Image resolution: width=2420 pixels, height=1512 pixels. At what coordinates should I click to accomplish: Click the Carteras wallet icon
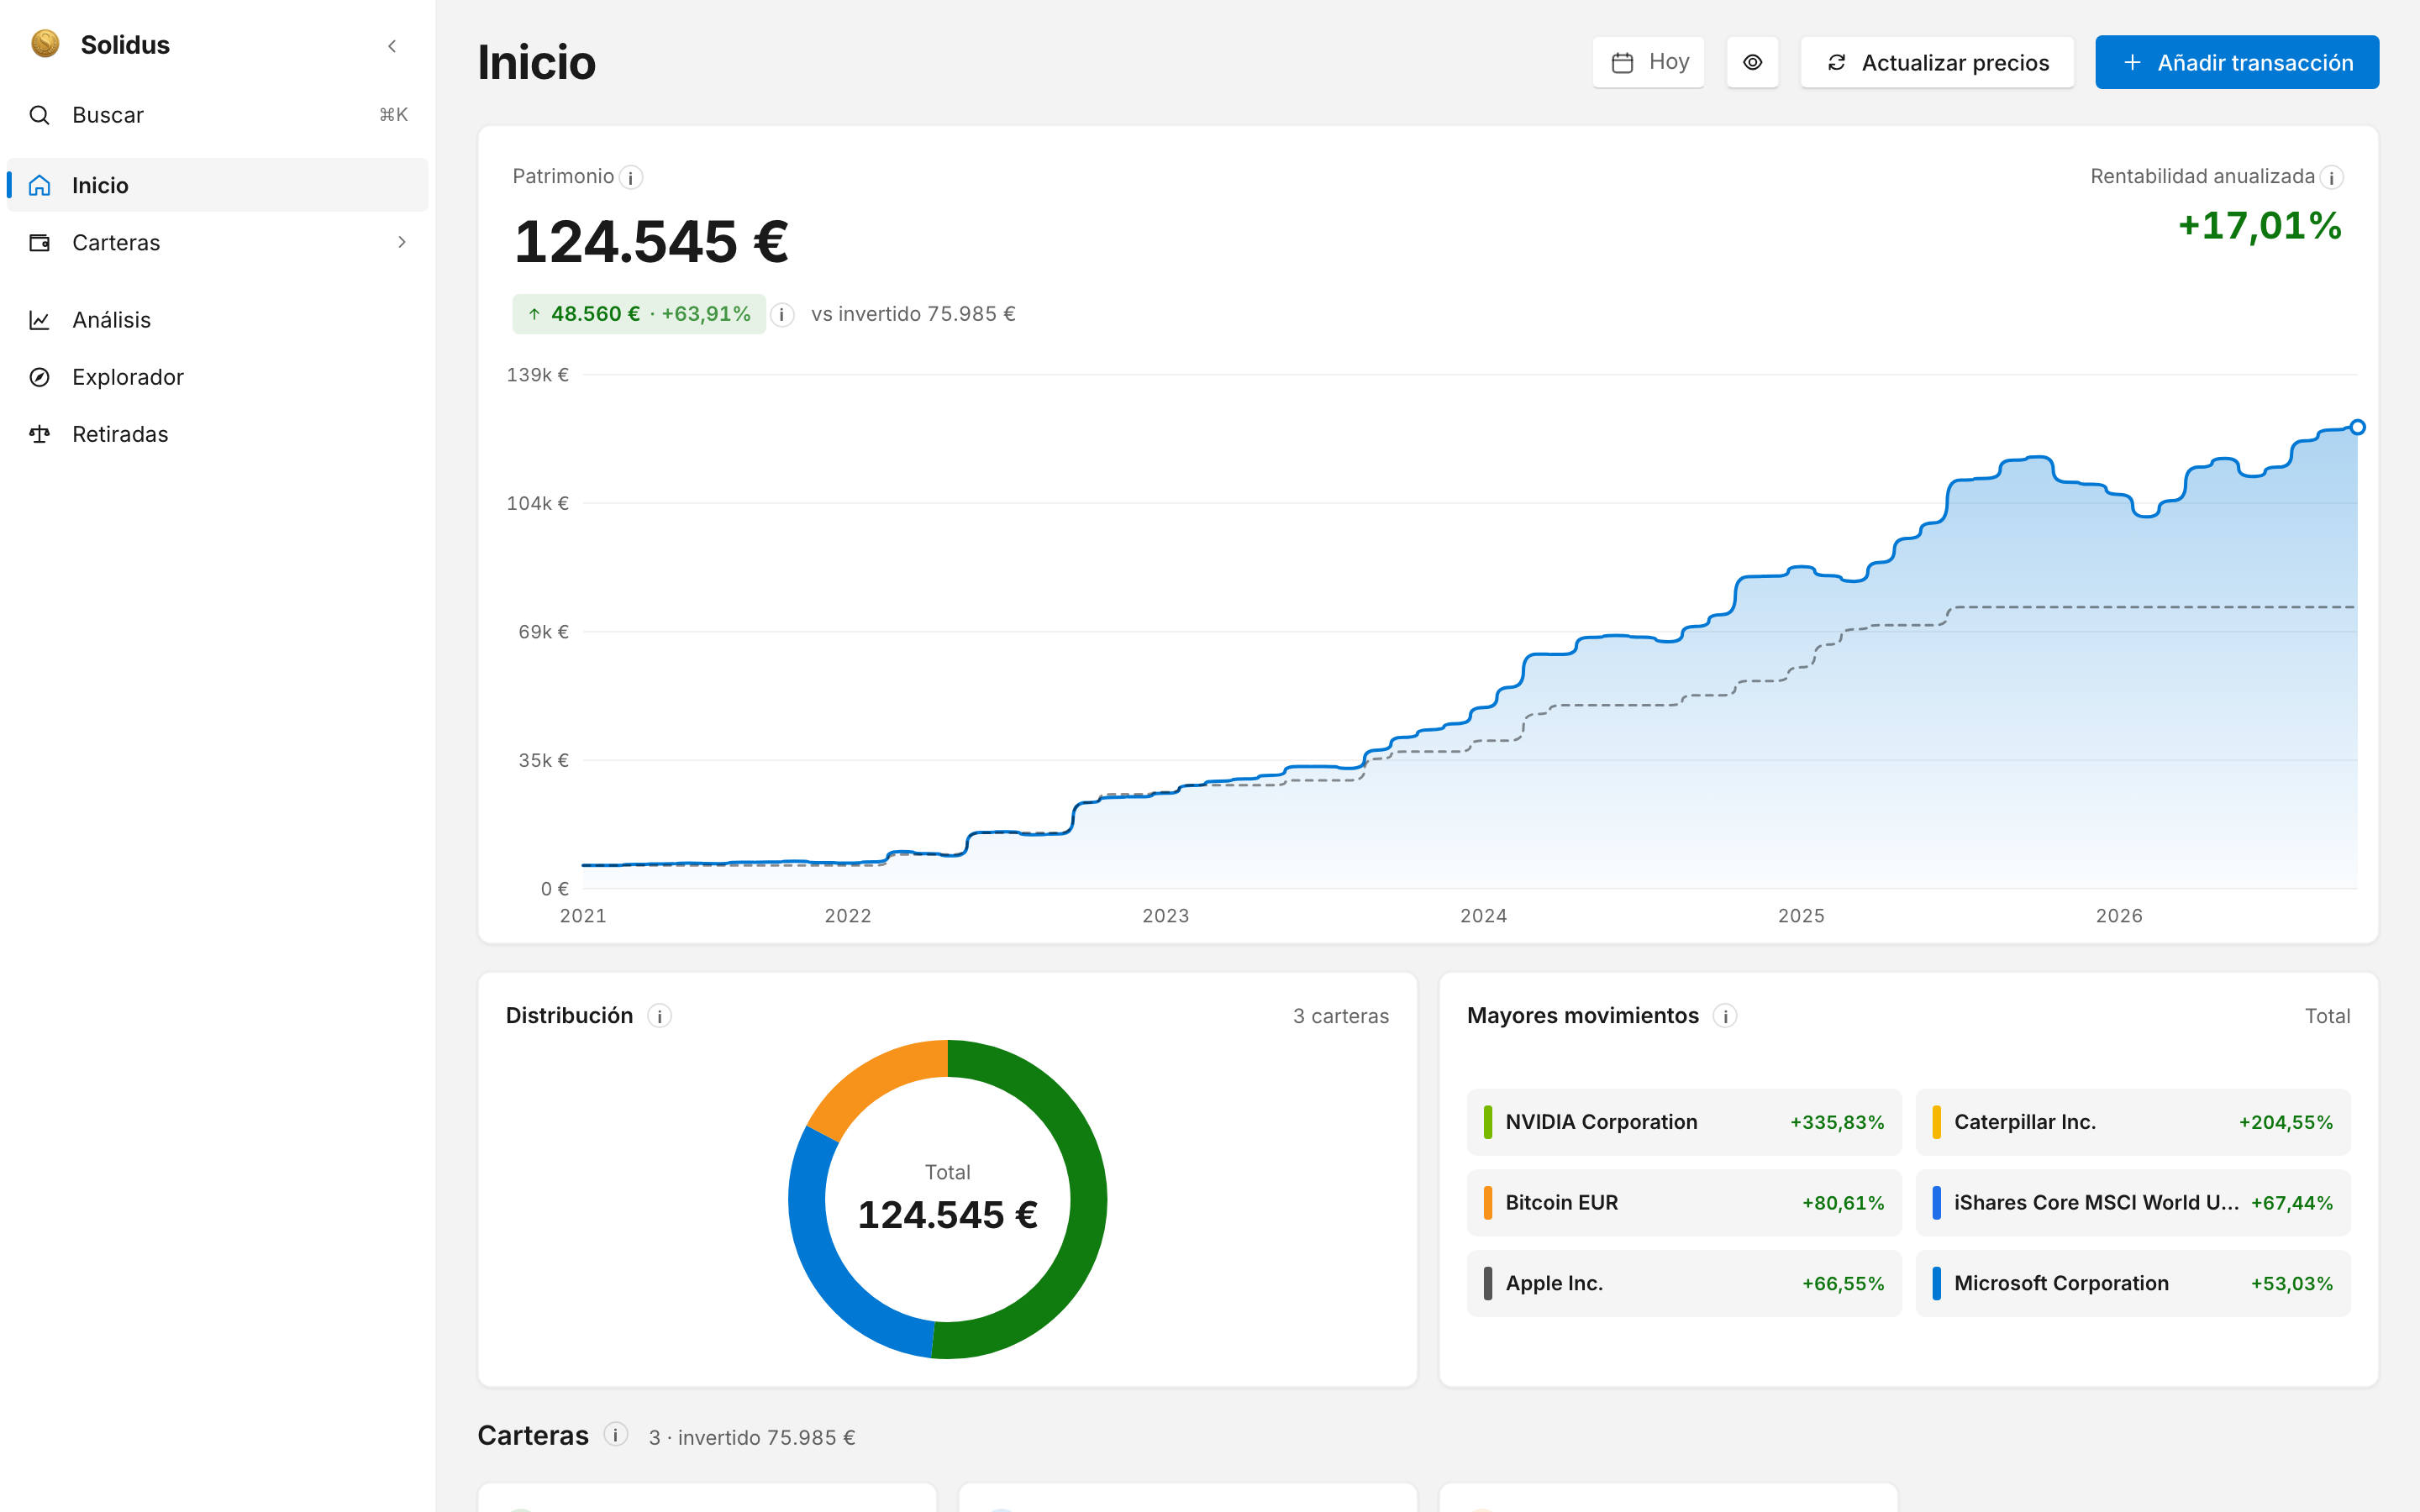(39, 242)
